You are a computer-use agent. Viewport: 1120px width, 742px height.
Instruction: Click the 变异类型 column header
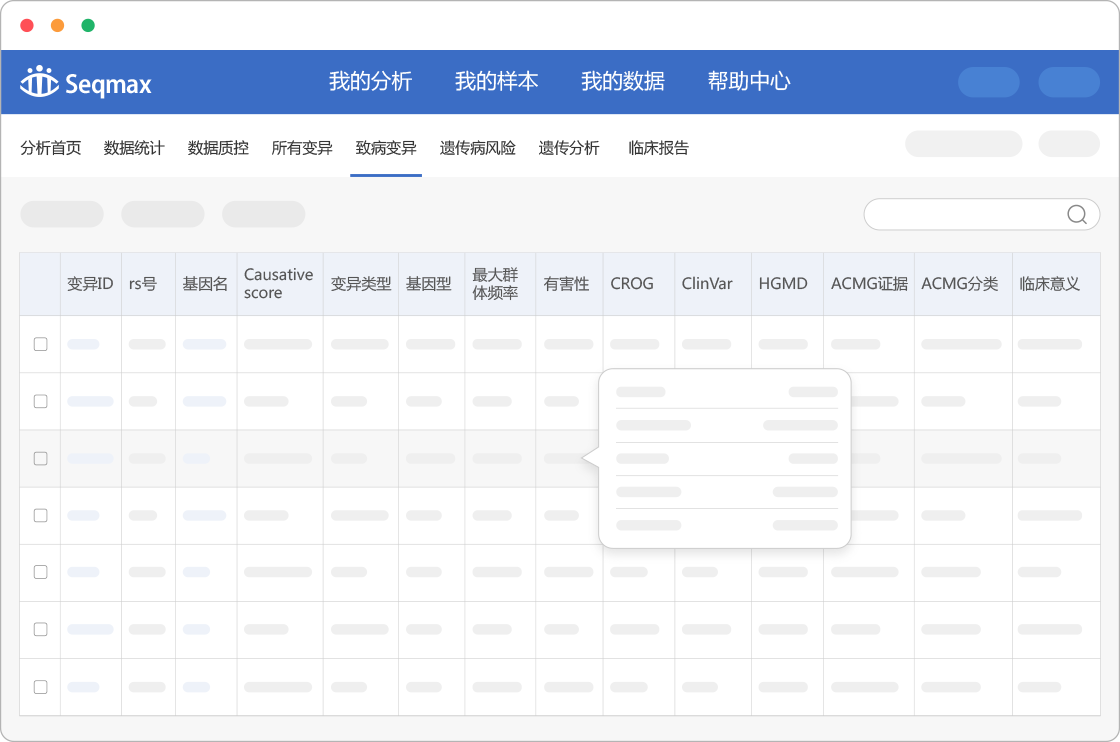pyautogui.click(x=361, y=284)
